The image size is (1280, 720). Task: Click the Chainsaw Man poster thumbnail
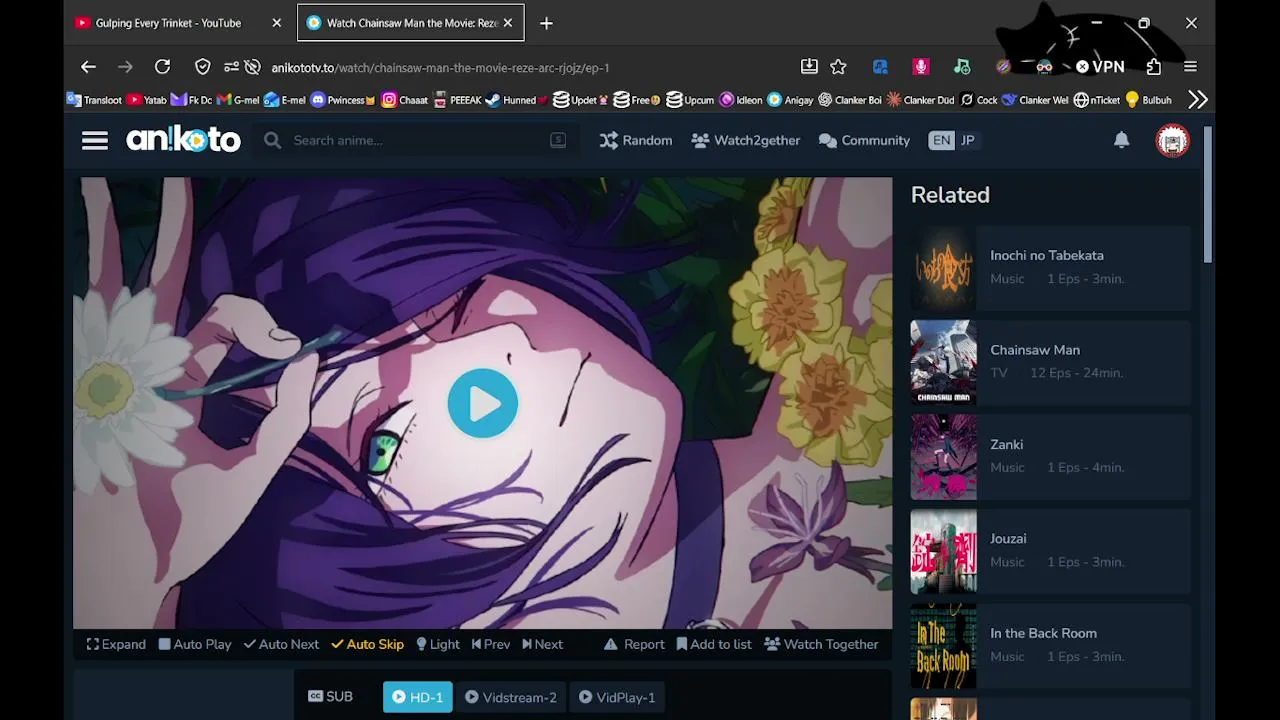pyautogui.click(x=943, y=362)
